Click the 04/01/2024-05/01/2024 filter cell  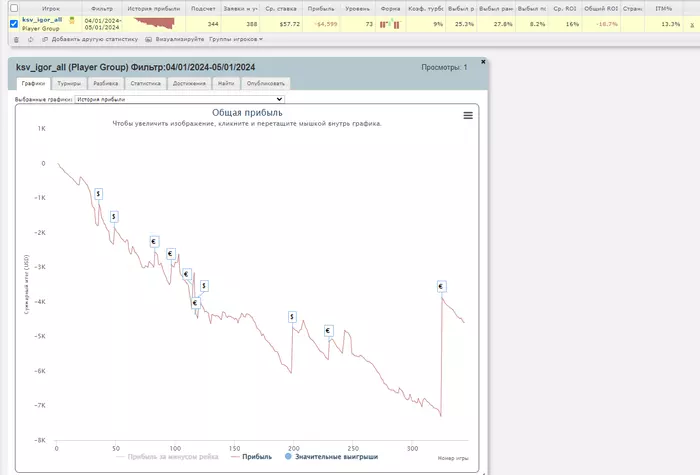pyautogui.click(x=102, y=24)
